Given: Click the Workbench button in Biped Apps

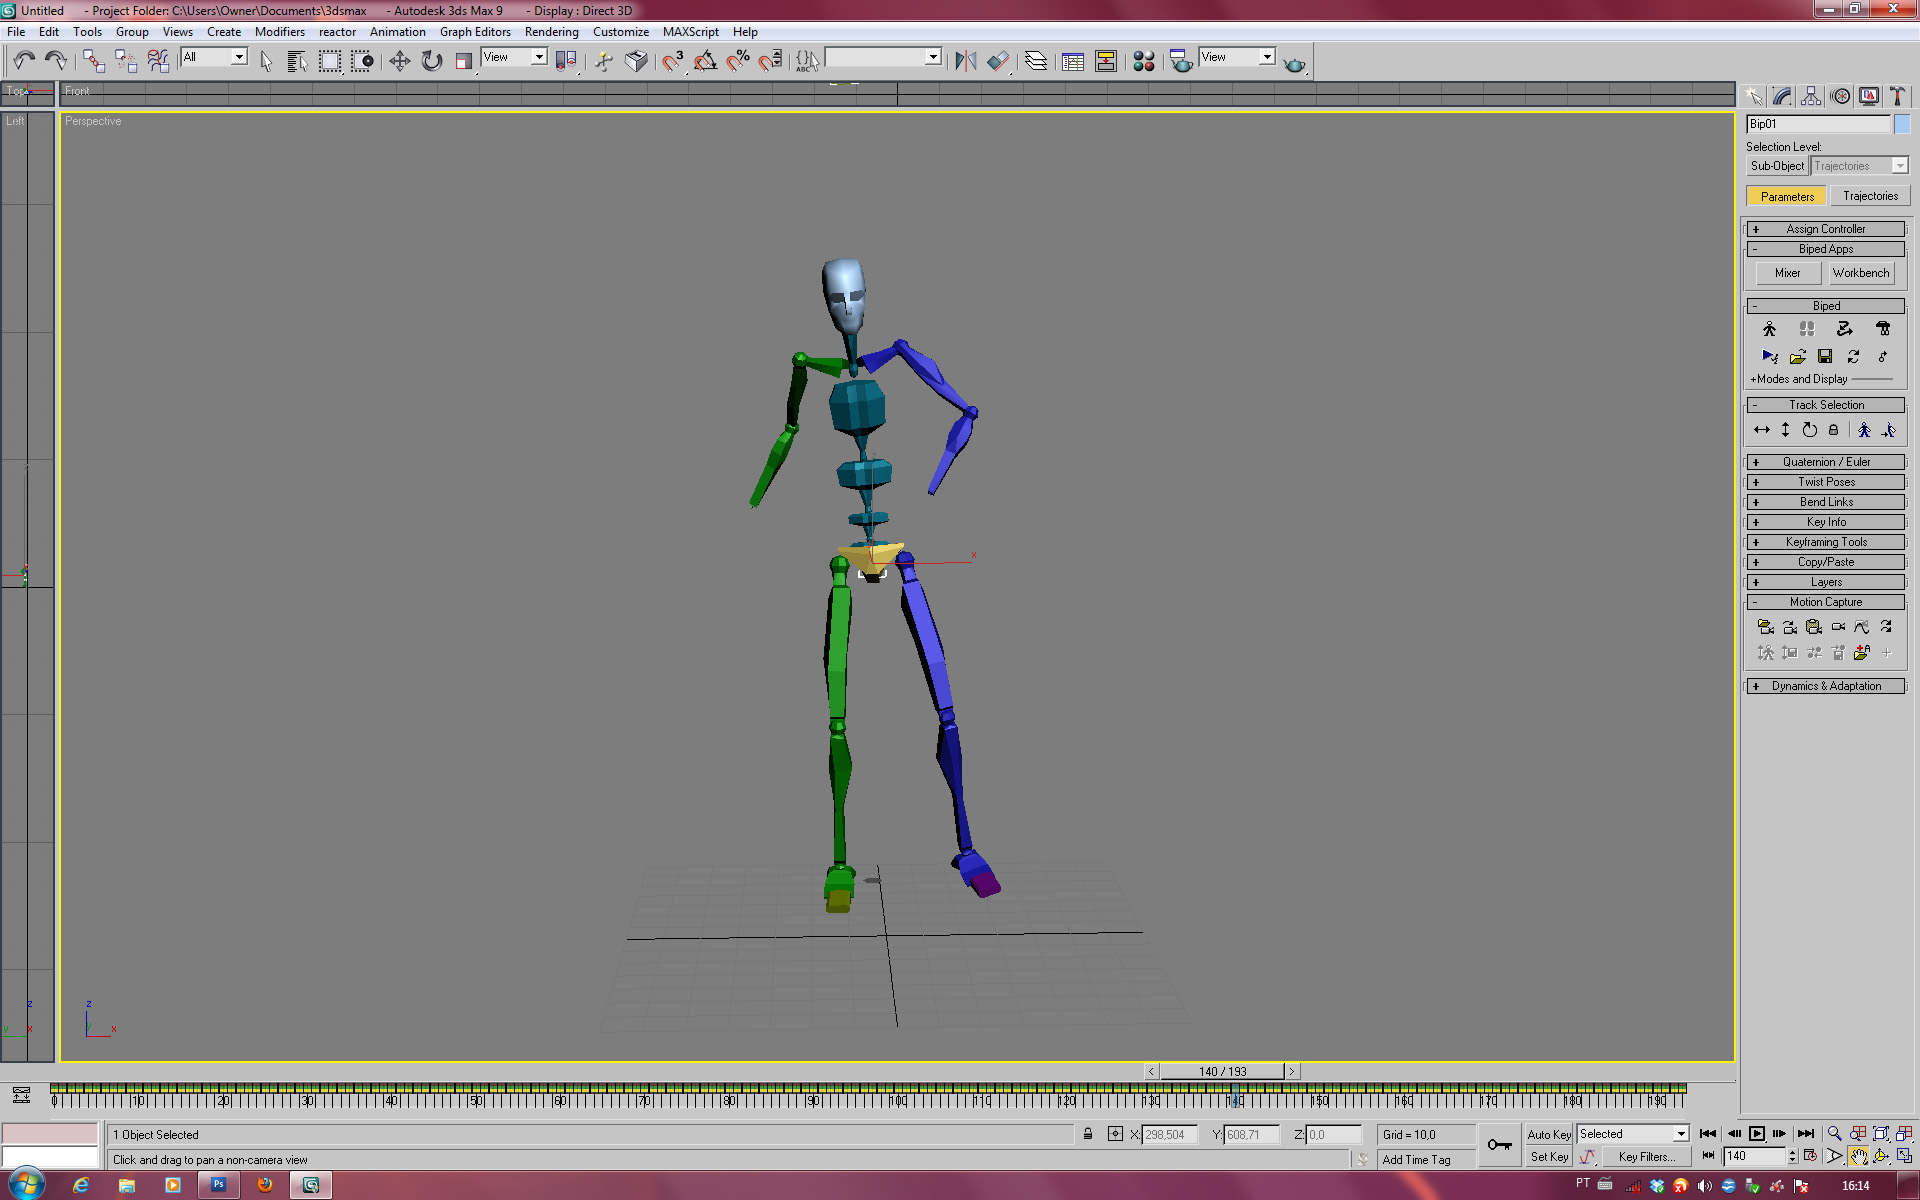Looking at the screenshot, I should 1861,273.
